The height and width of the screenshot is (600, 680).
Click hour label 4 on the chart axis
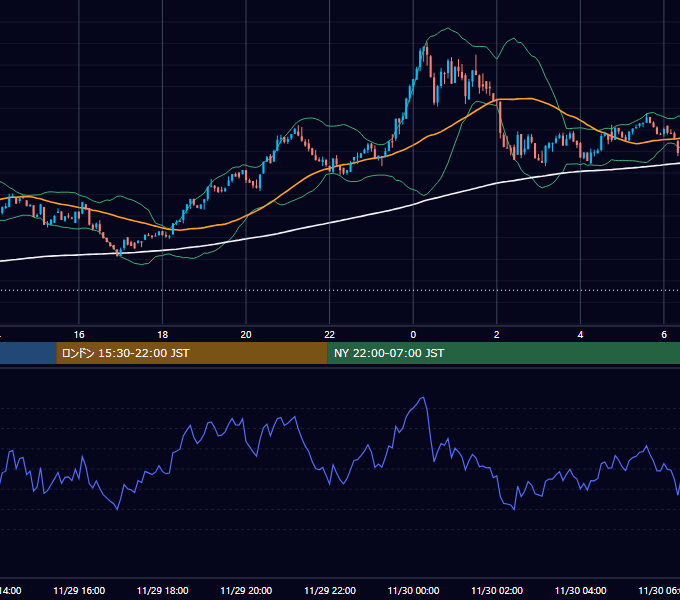580,335
